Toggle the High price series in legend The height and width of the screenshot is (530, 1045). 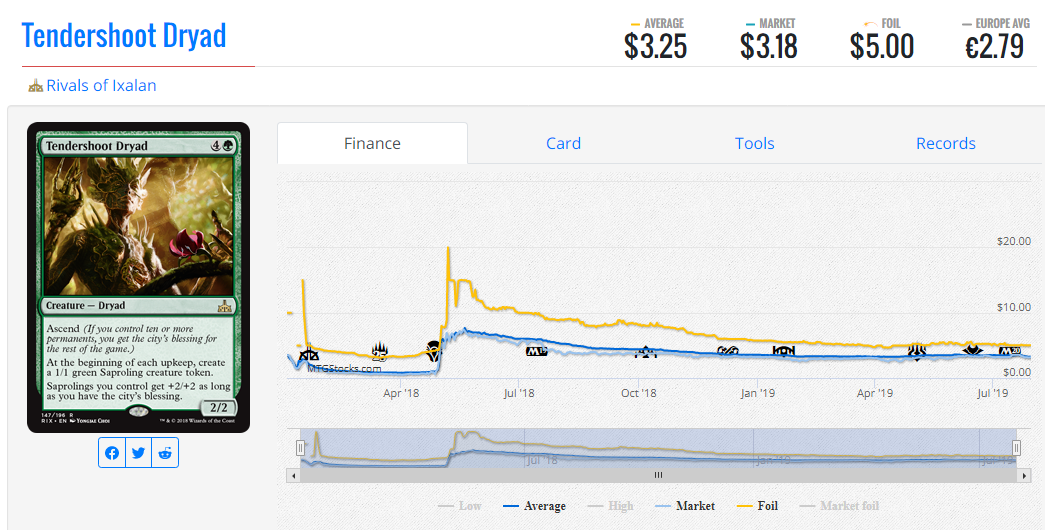pyautogui.click(x=610, y=506)
